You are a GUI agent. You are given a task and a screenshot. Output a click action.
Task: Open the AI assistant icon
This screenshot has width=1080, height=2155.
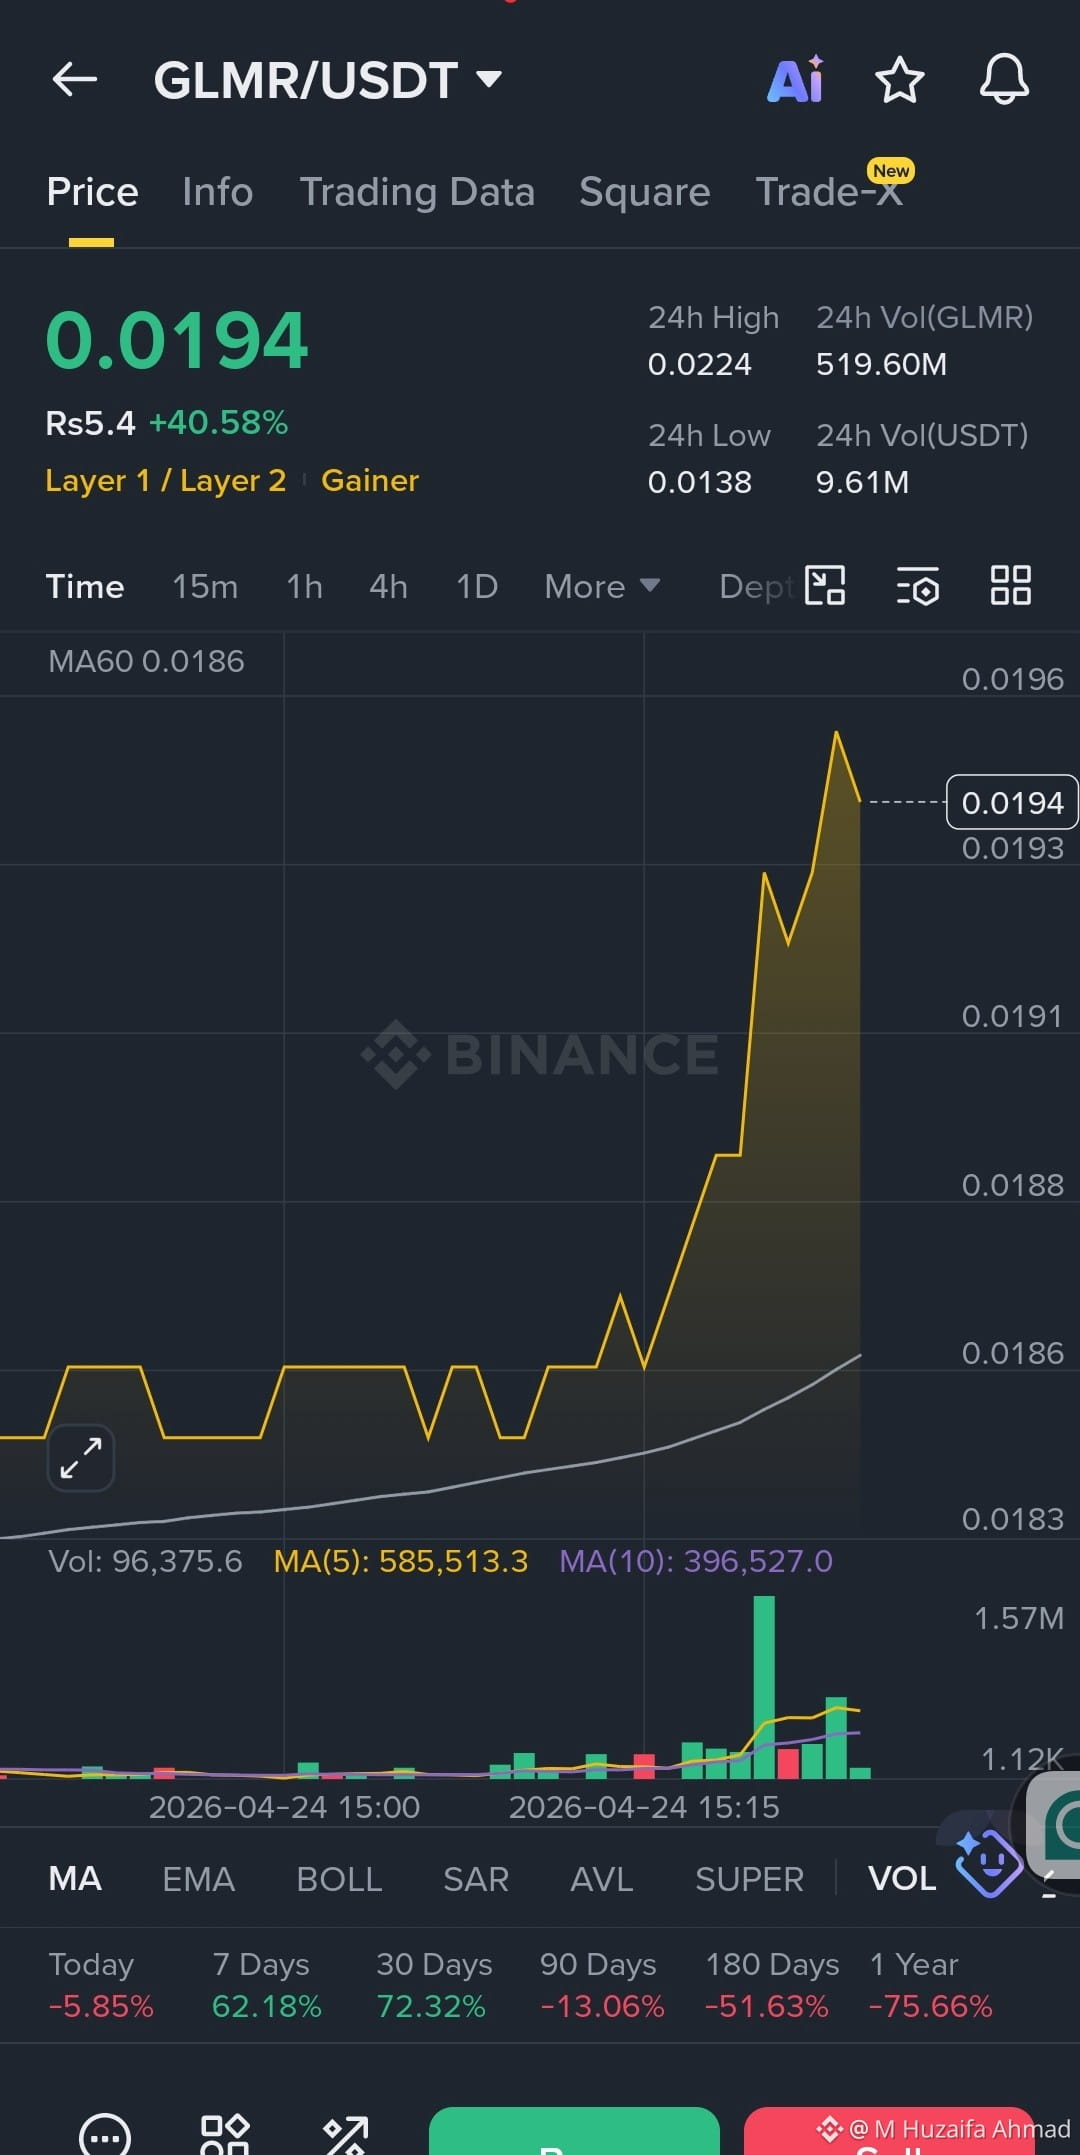click(x=796, y=79)
